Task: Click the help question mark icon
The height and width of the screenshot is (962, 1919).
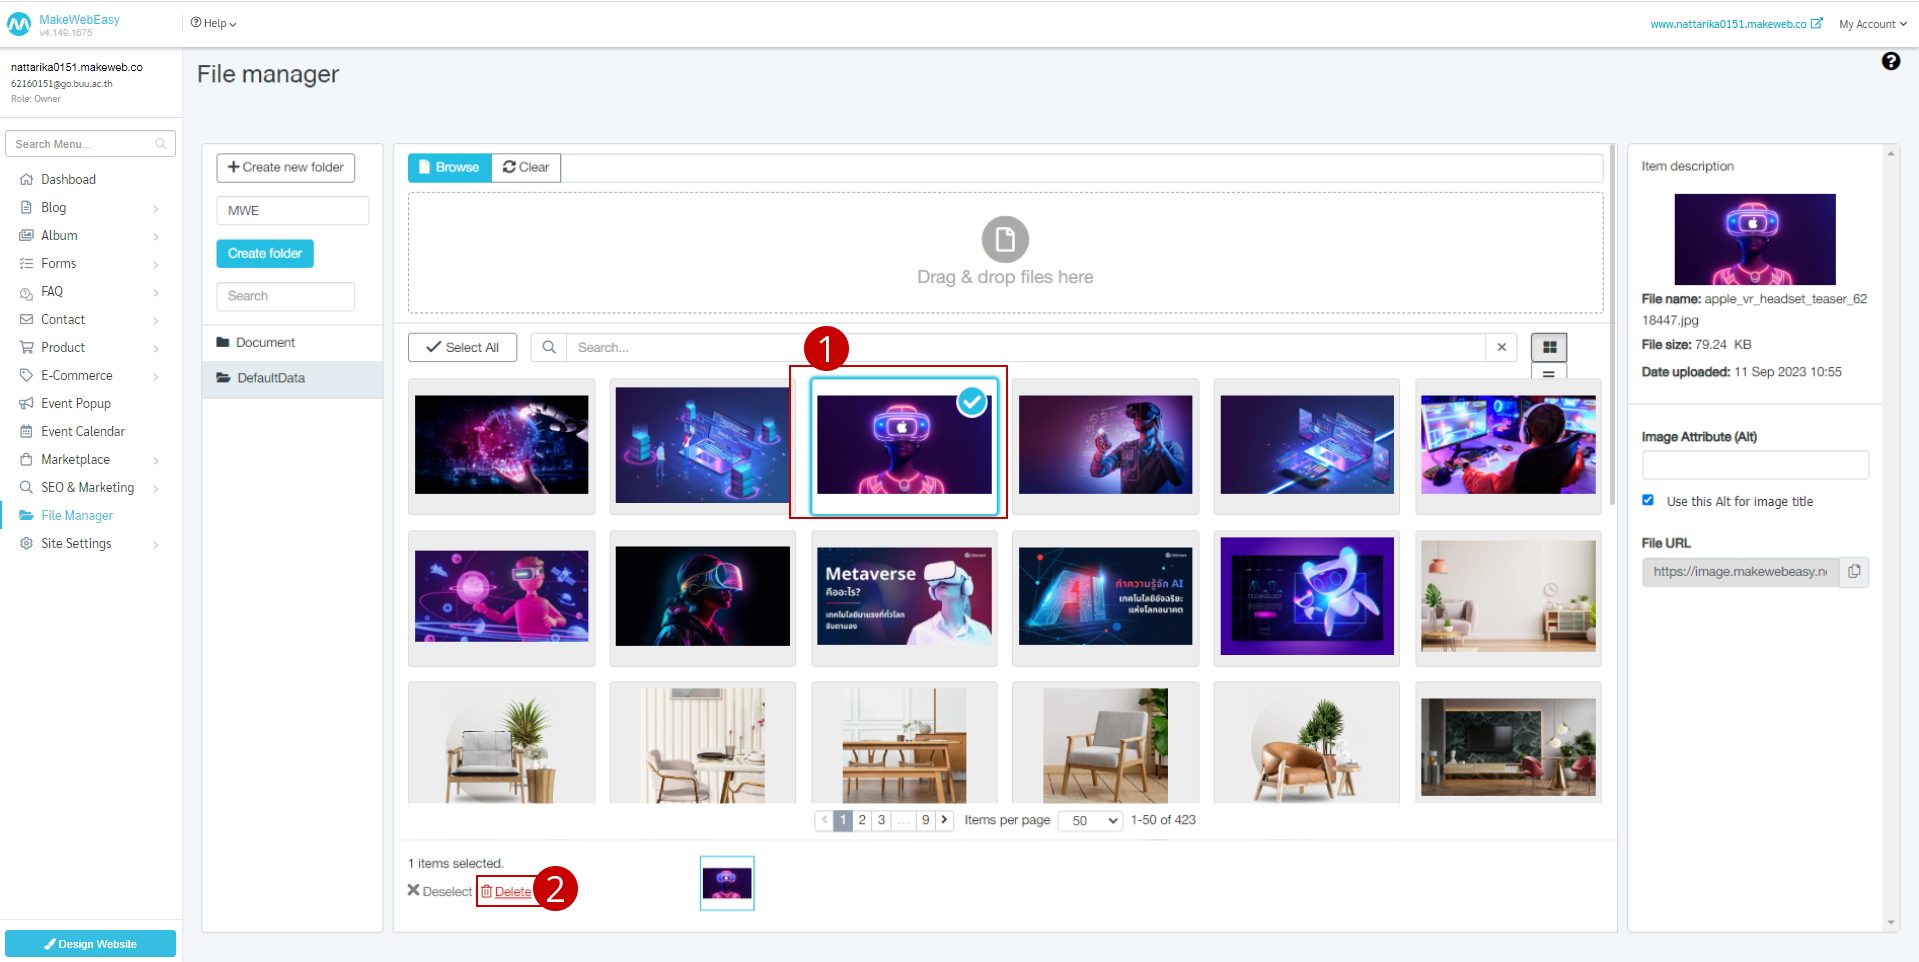Action: 1891,61
